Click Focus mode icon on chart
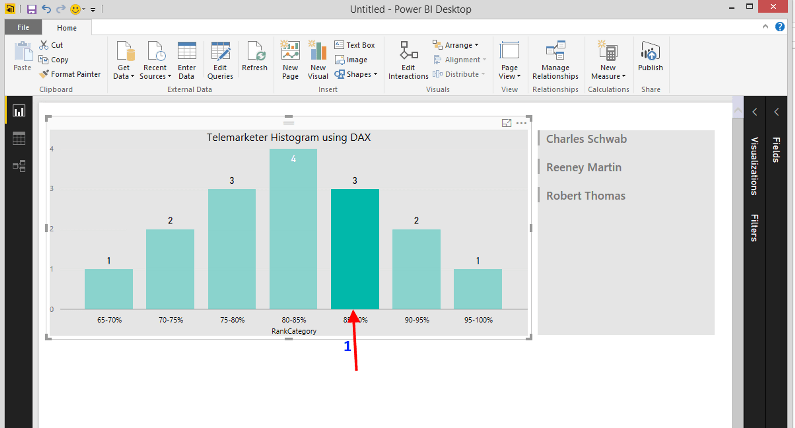This screenshot has height=428, width=795. (506, 123)
